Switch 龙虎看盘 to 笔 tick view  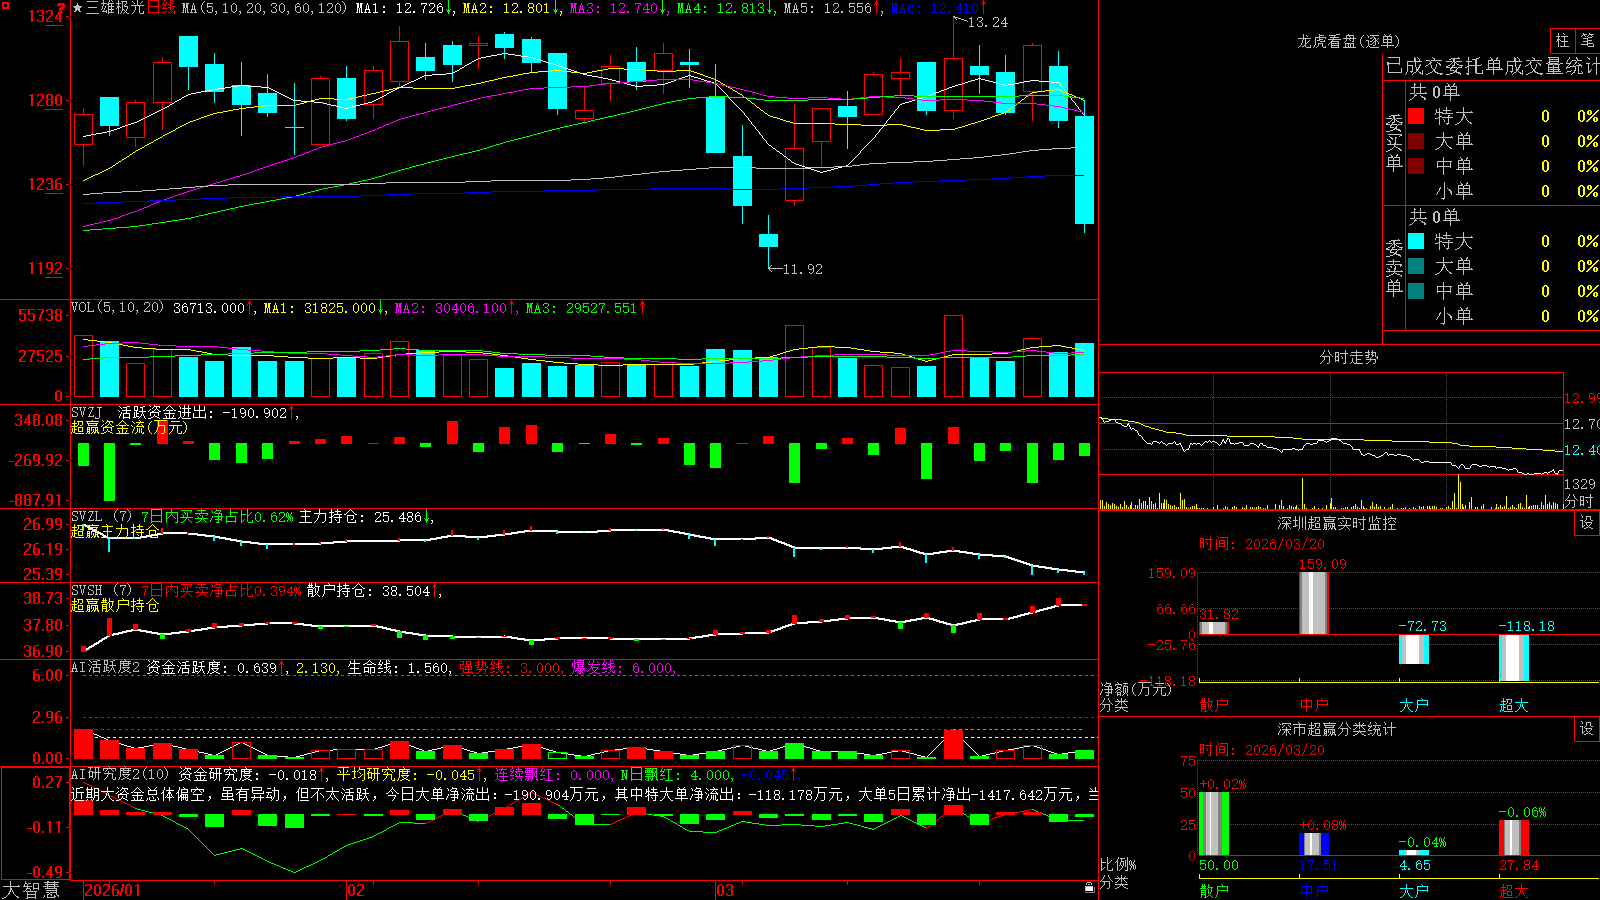[1587, 40]
